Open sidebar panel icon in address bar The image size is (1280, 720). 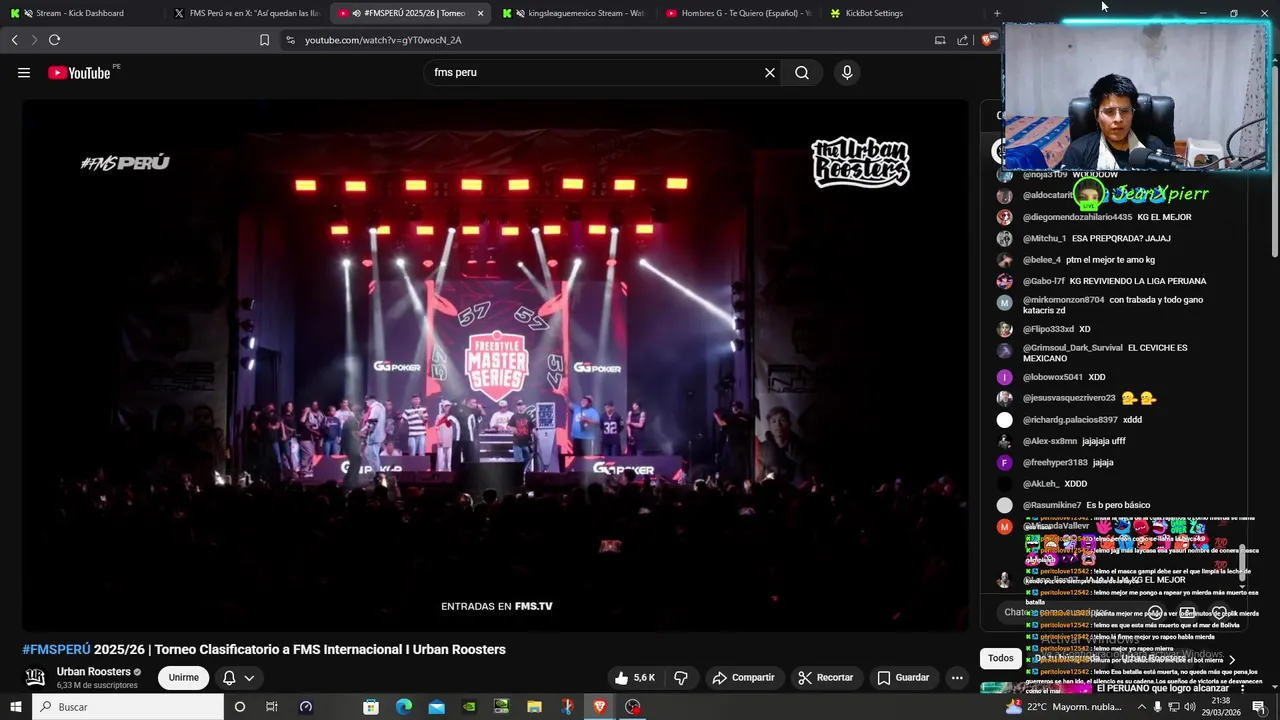pyautogui.click(x=940, y=40)
